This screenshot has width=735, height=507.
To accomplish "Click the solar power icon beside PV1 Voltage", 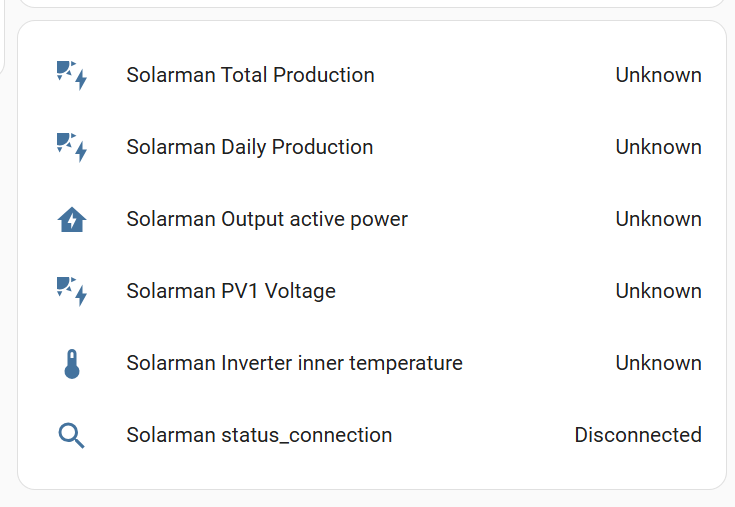I will pyautogui.click(x=72, y=291).
